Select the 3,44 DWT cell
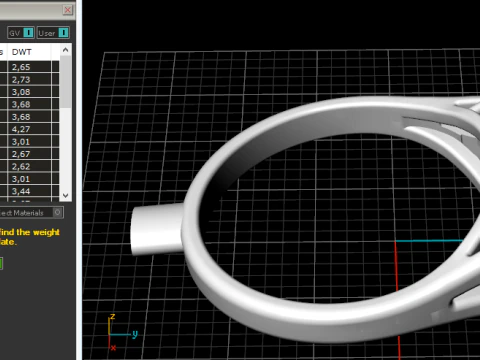The width and height of the screenshot is (480, 360). (29, 191)
